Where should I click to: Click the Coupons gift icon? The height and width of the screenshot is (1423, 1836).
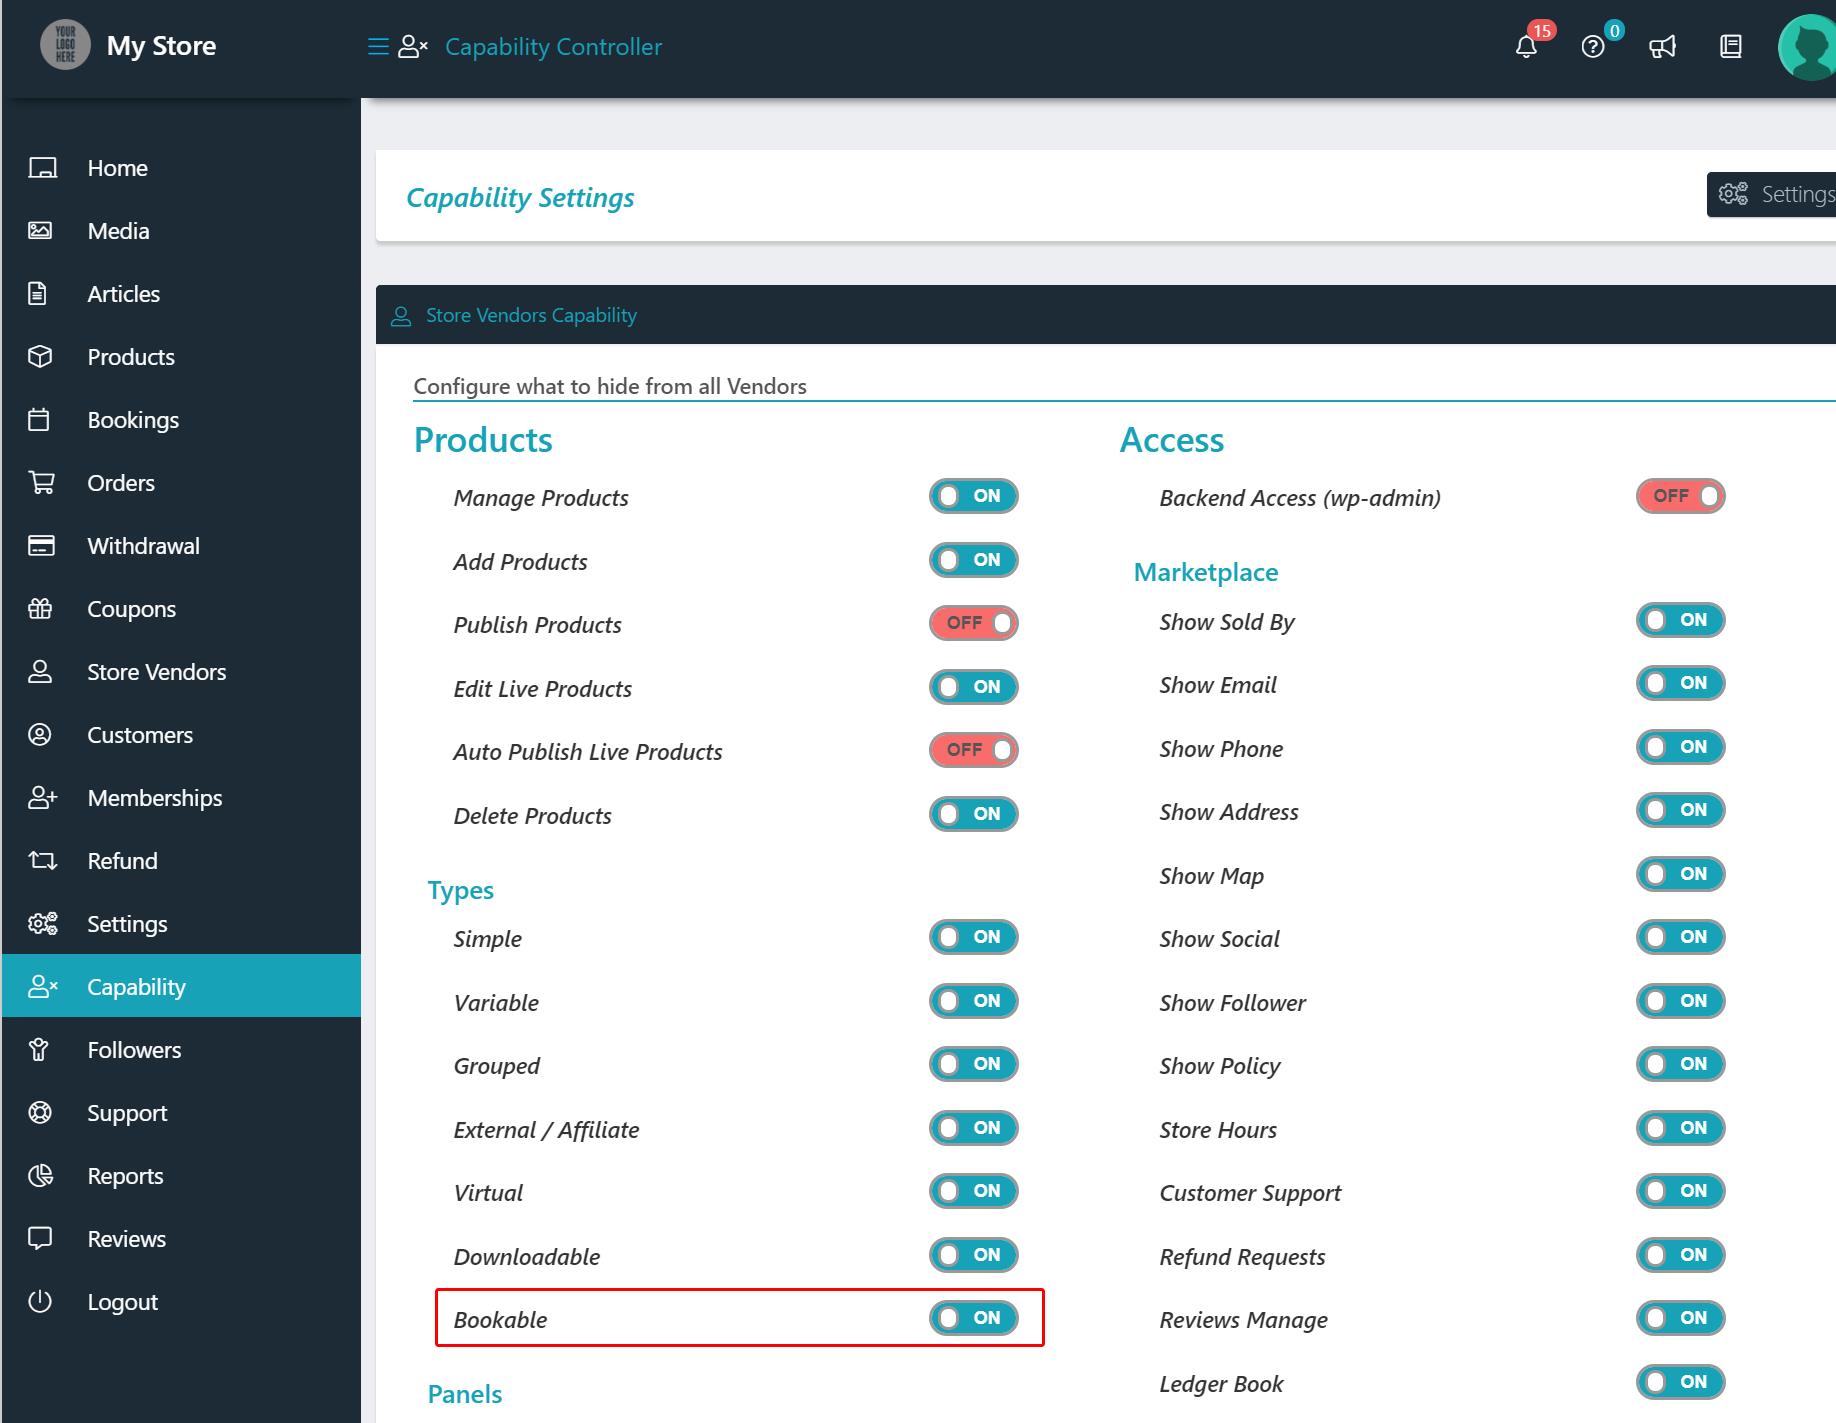[x=40, y=609]
